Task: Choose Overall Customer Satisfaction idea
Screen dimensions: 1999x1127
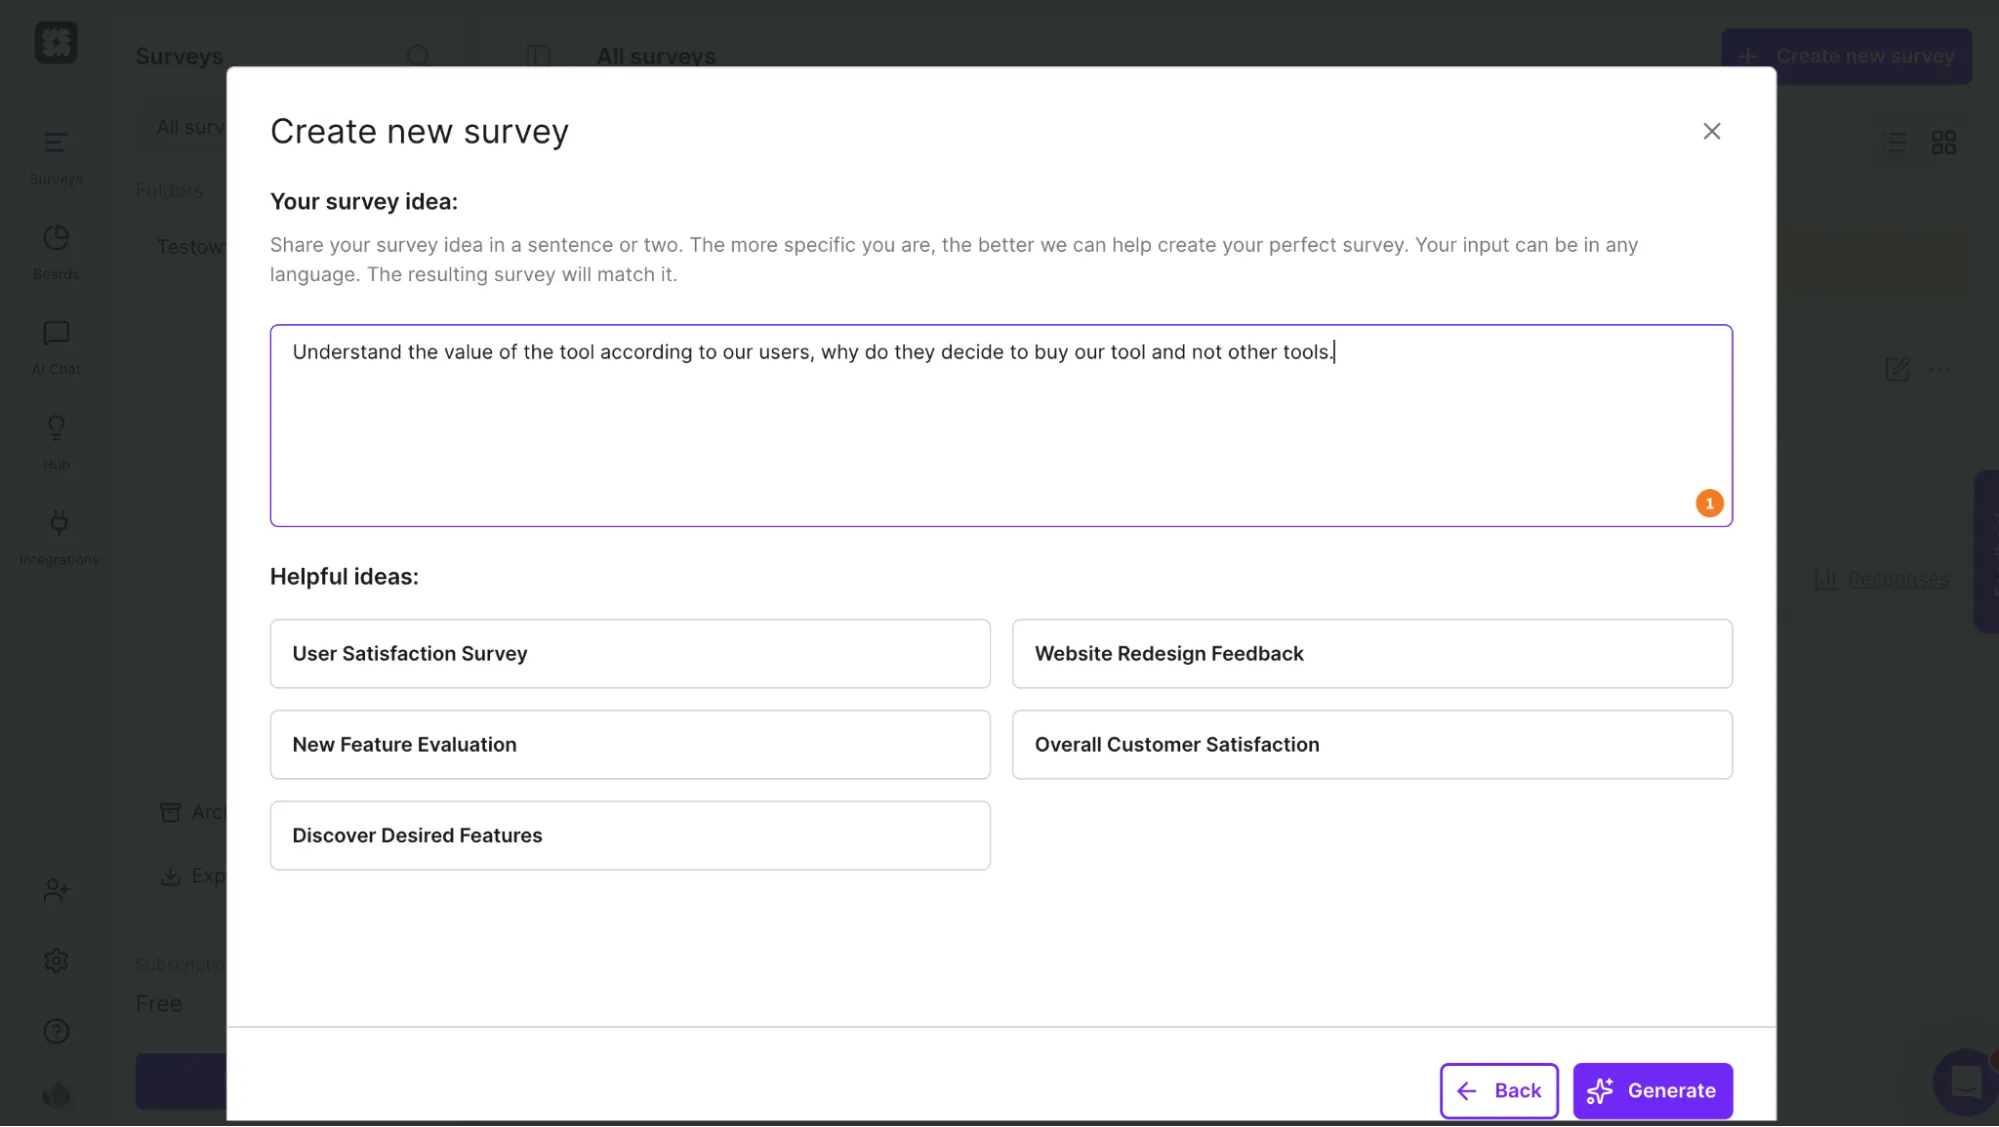Action: pyautogui.click(x=1371, y=744)
